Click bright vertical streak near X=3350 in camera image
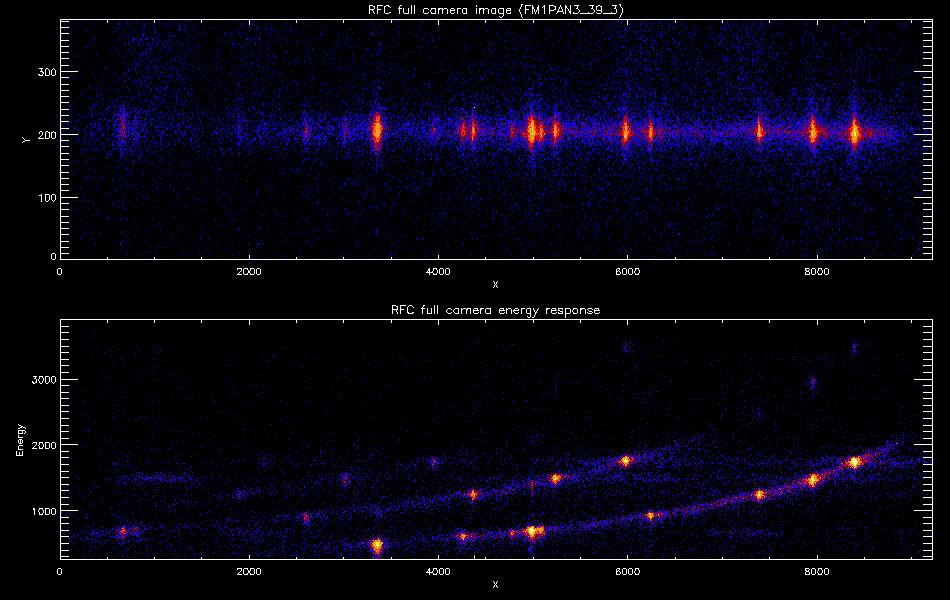 pos(377,129)
